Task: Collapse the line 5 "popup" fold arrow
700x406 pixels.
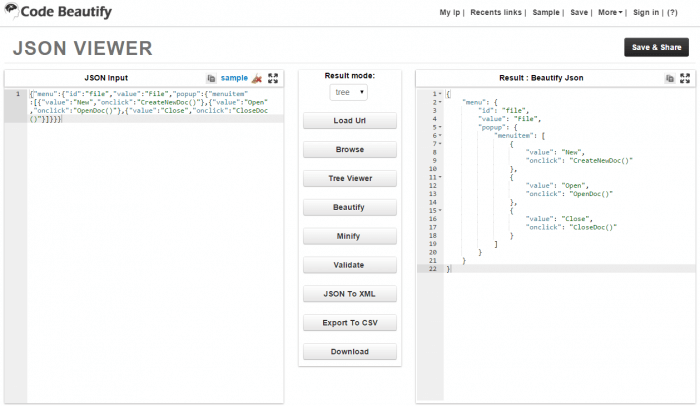Action: coord(440,127)
